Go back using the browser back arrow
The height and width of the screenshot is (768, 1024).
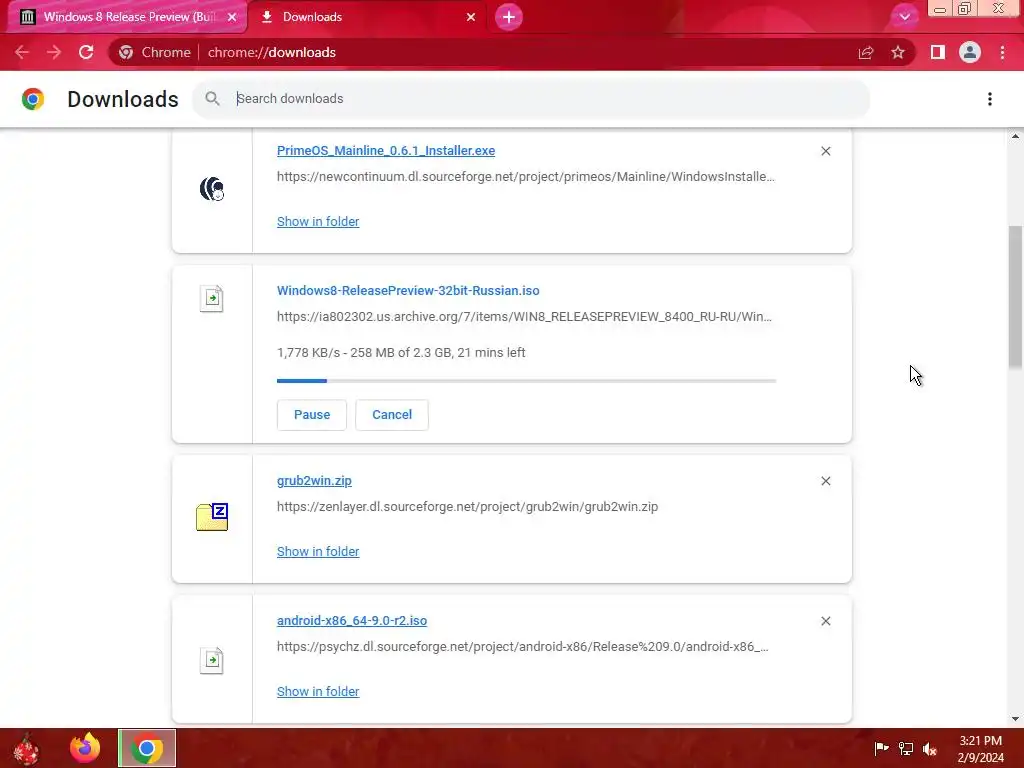22,52
